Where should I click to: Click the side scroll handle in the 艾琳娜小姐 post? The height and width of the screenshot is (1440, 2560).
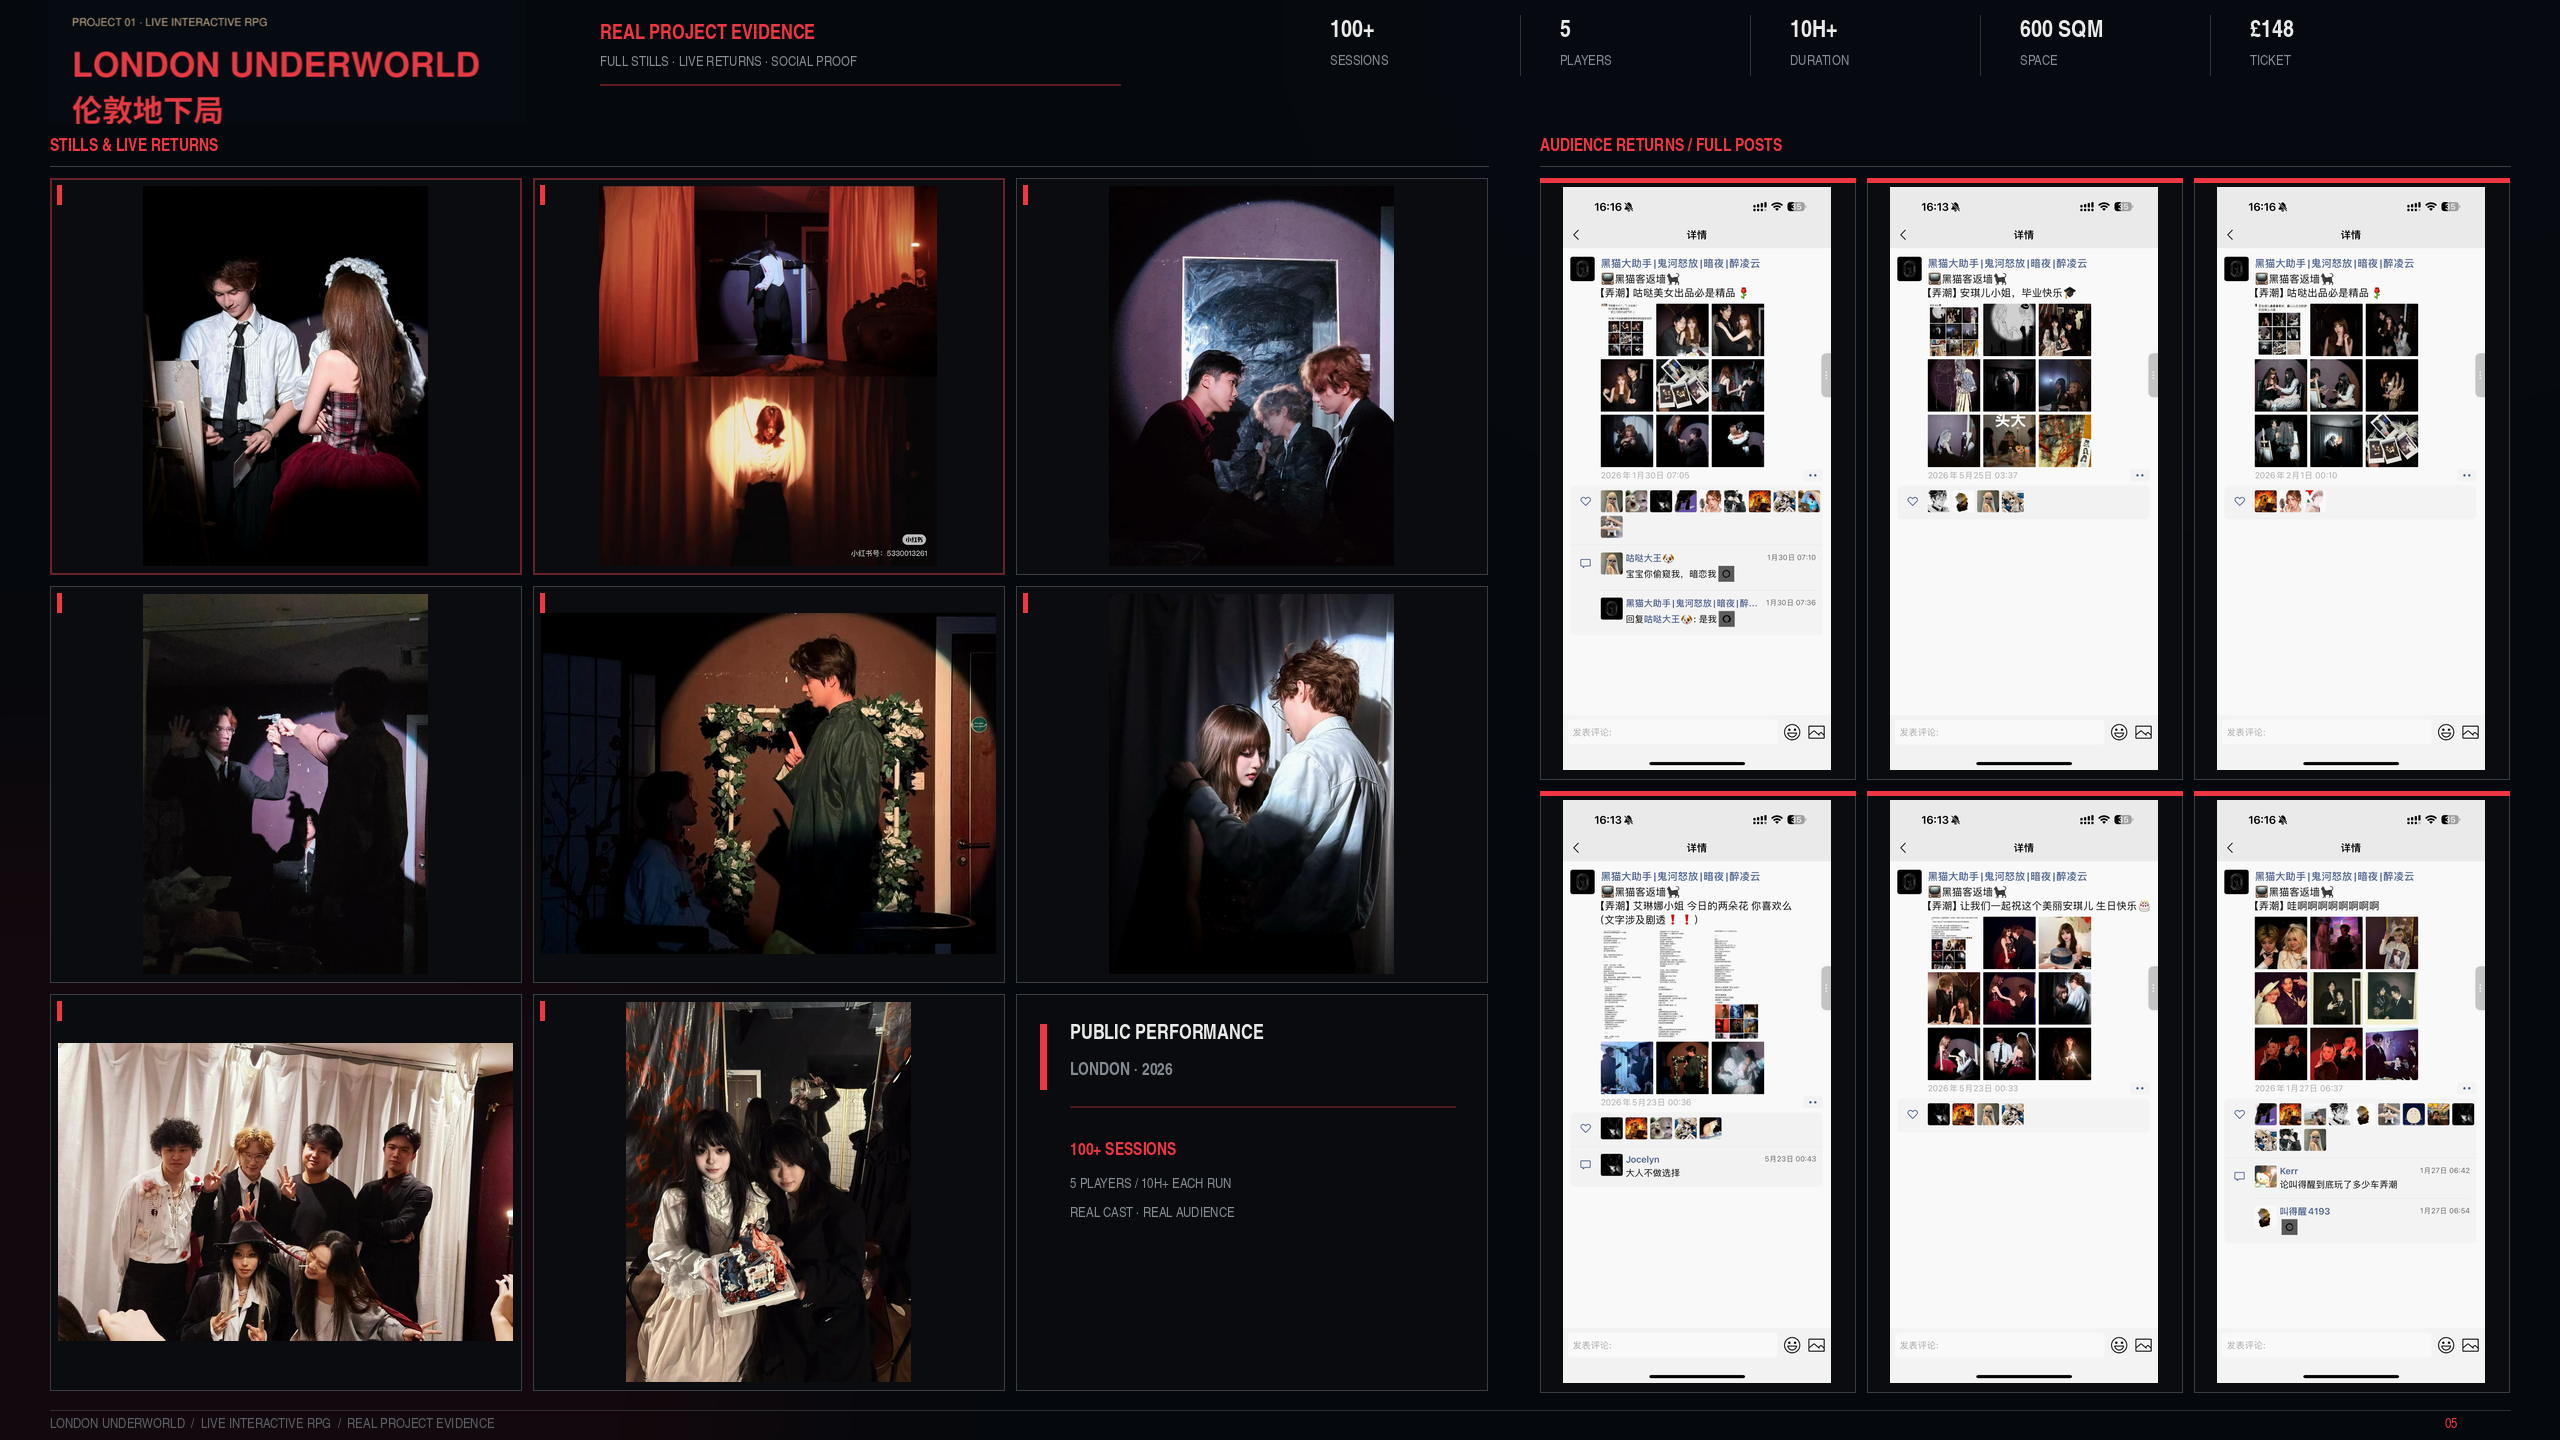click(1825, 988)
